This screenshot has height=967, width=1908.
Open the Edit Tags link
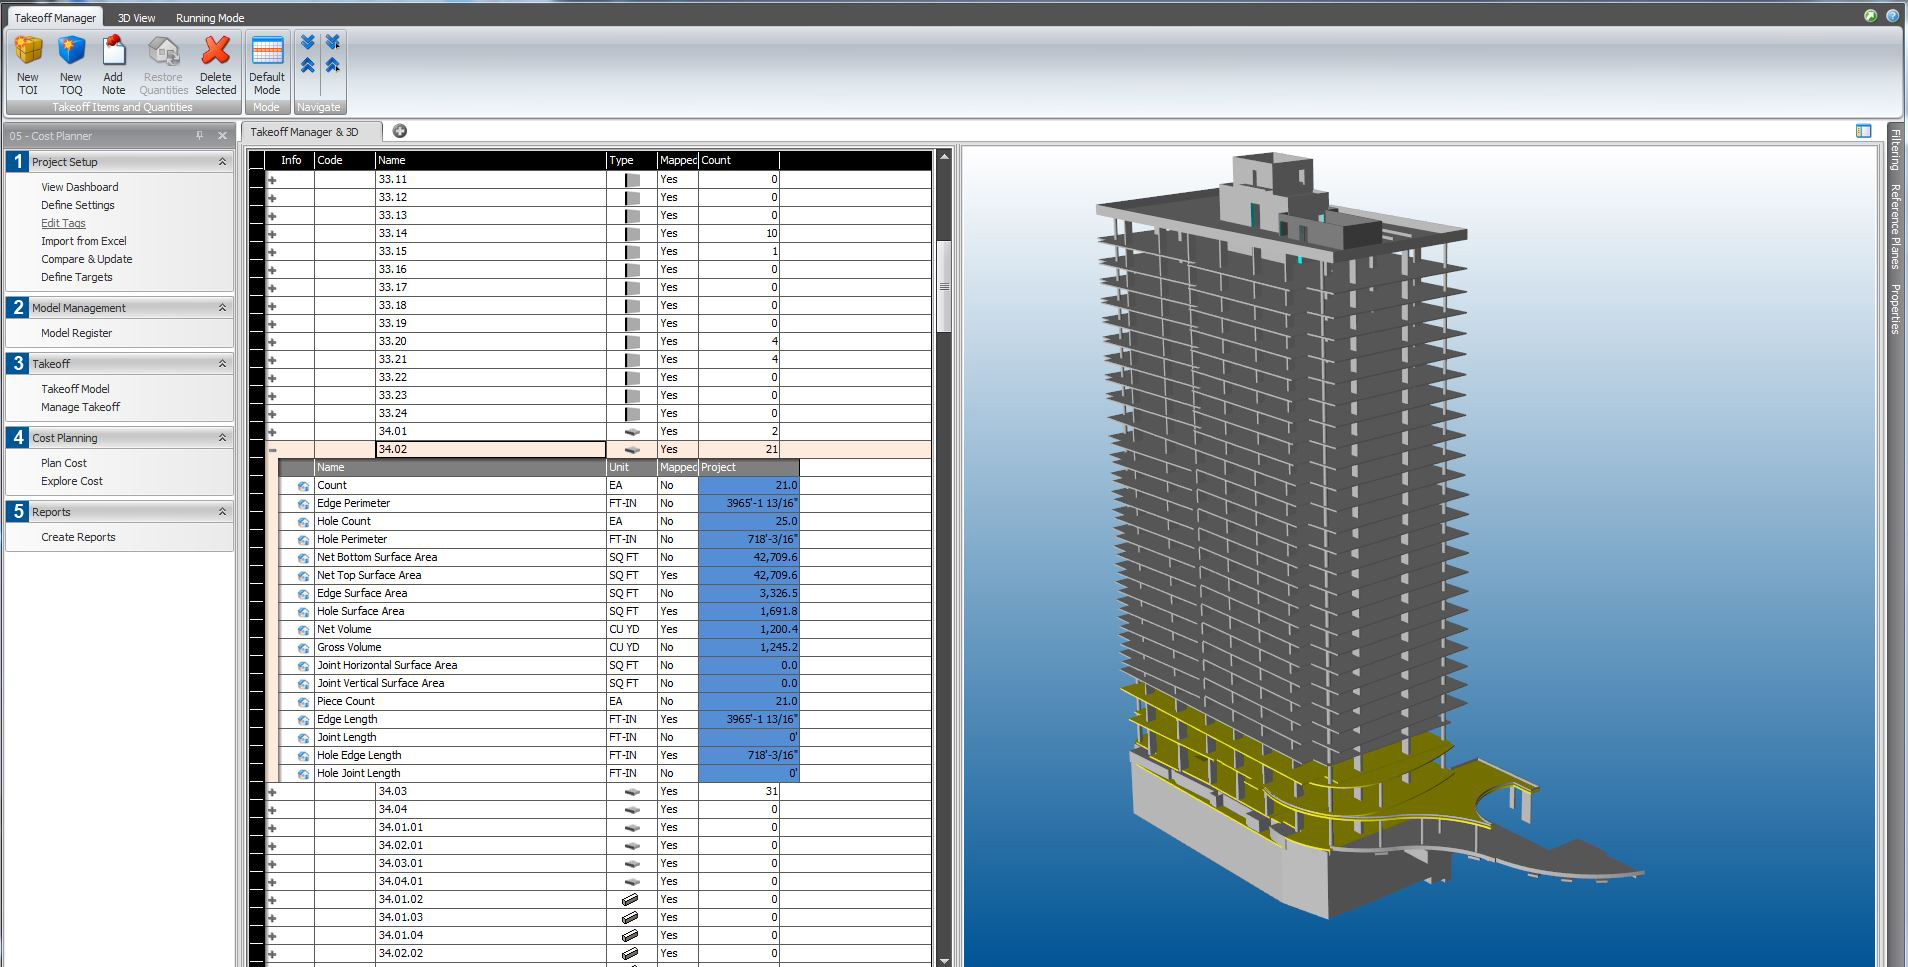pos(63,222)
